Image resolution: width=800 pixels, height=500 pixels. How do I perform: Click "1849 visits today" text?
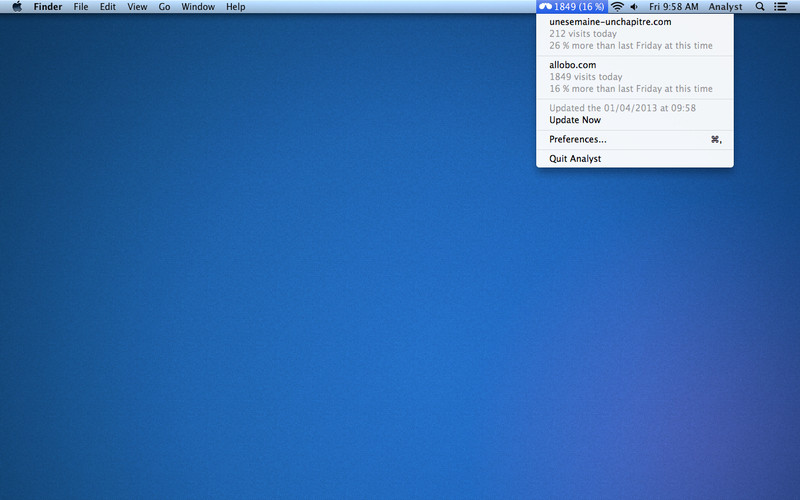pyautogui.click(x=586, y=77)
